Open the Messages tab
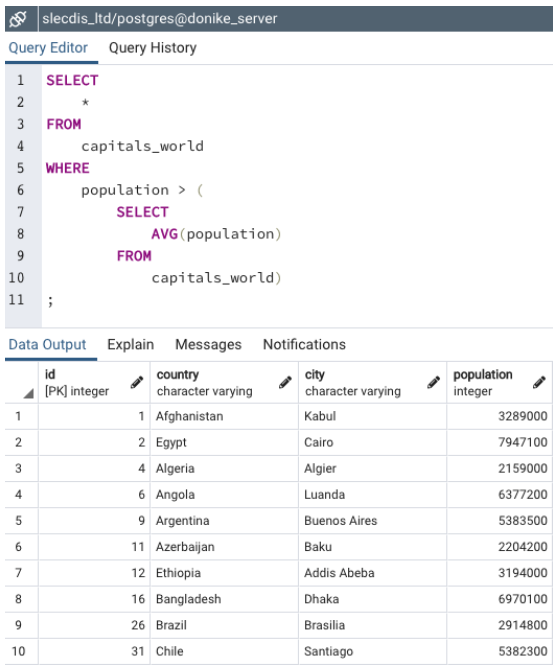This screenshot has height=671, width=556. [208, 344]
